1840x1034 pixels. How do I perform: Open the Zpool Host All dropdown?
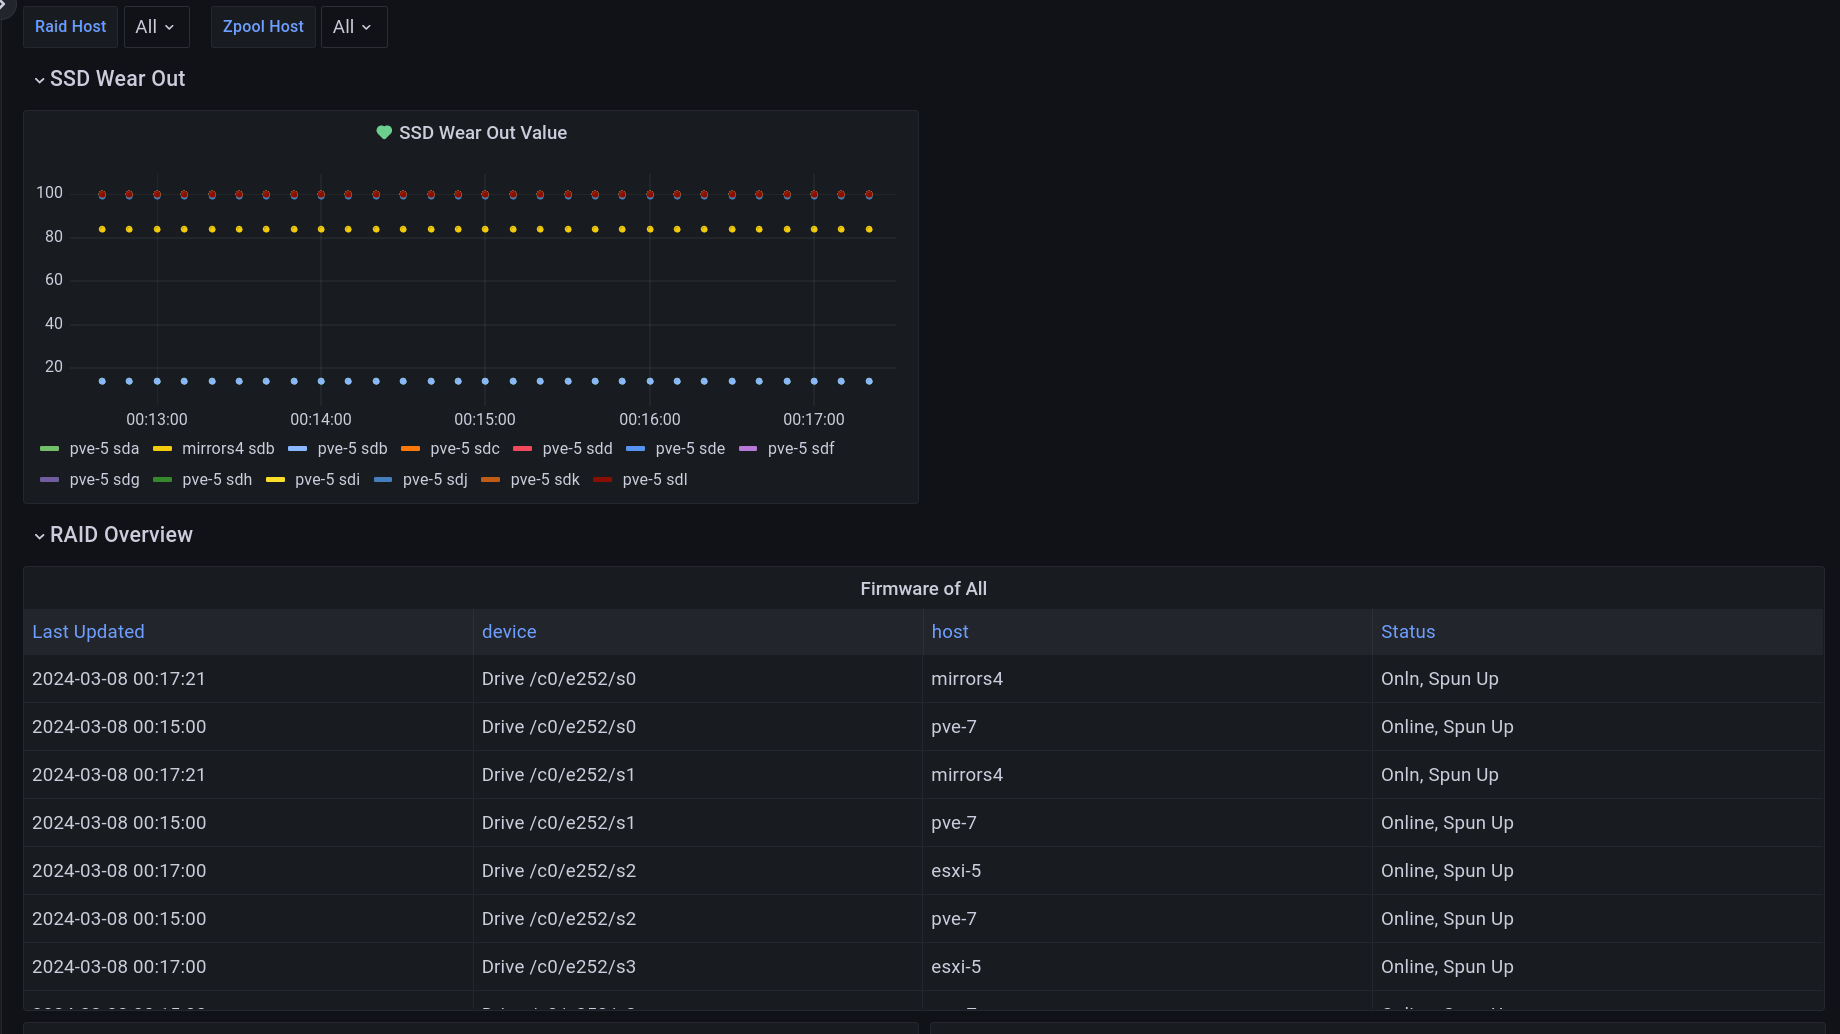pyautogui.click(x=353, y=27)
